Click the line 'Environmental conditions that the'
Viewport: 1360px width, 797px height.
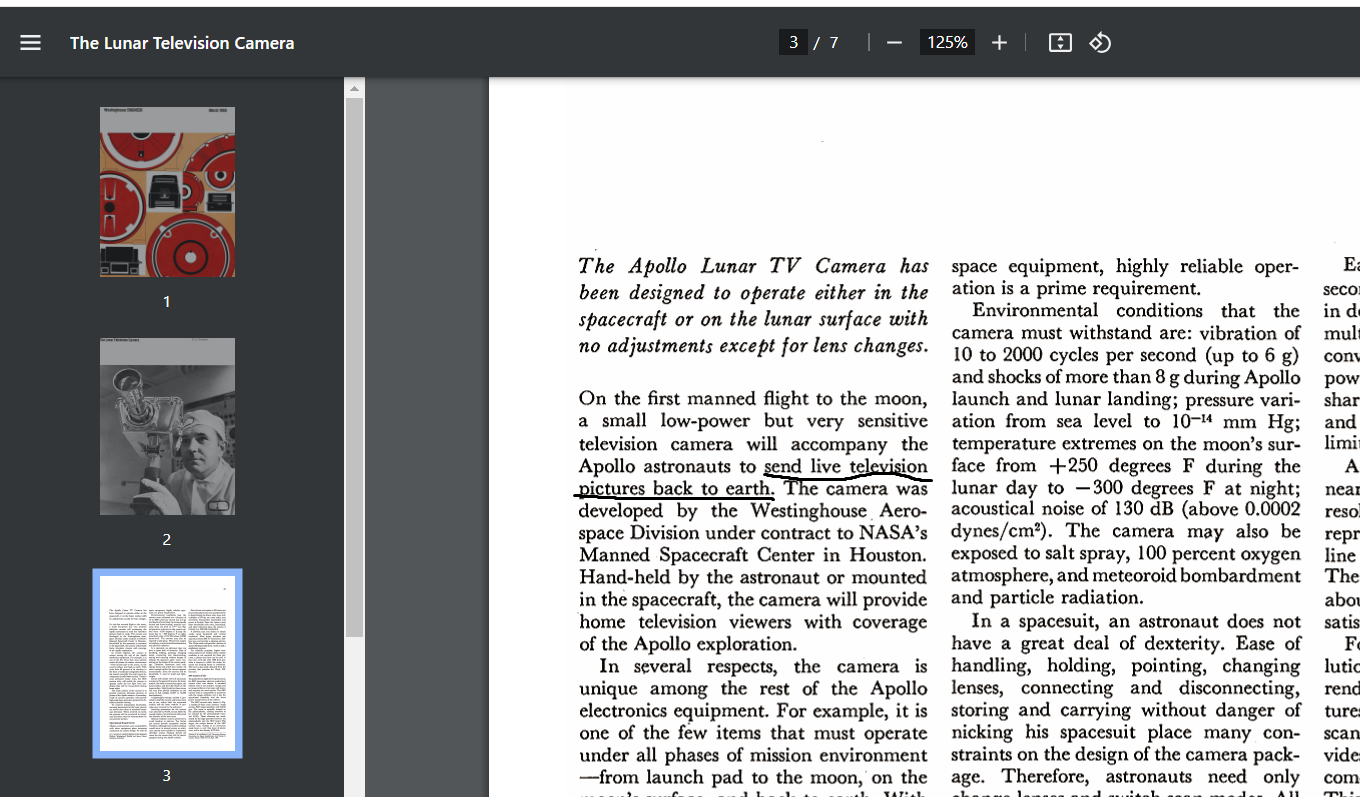[x=1136, y=310]
